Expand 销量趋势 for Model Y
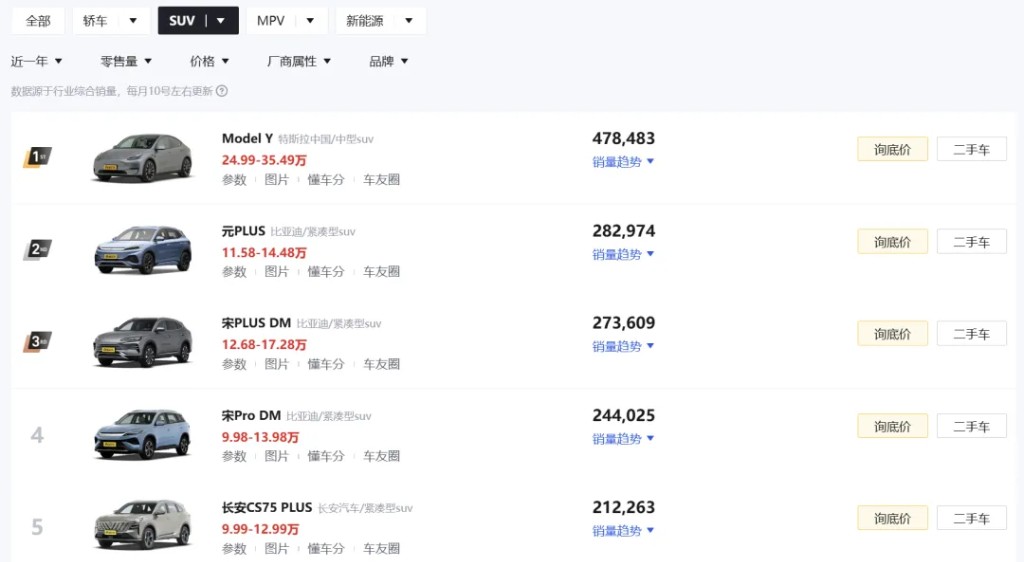The width and height of the screenshot is (1024, 562). coord(623,162)
